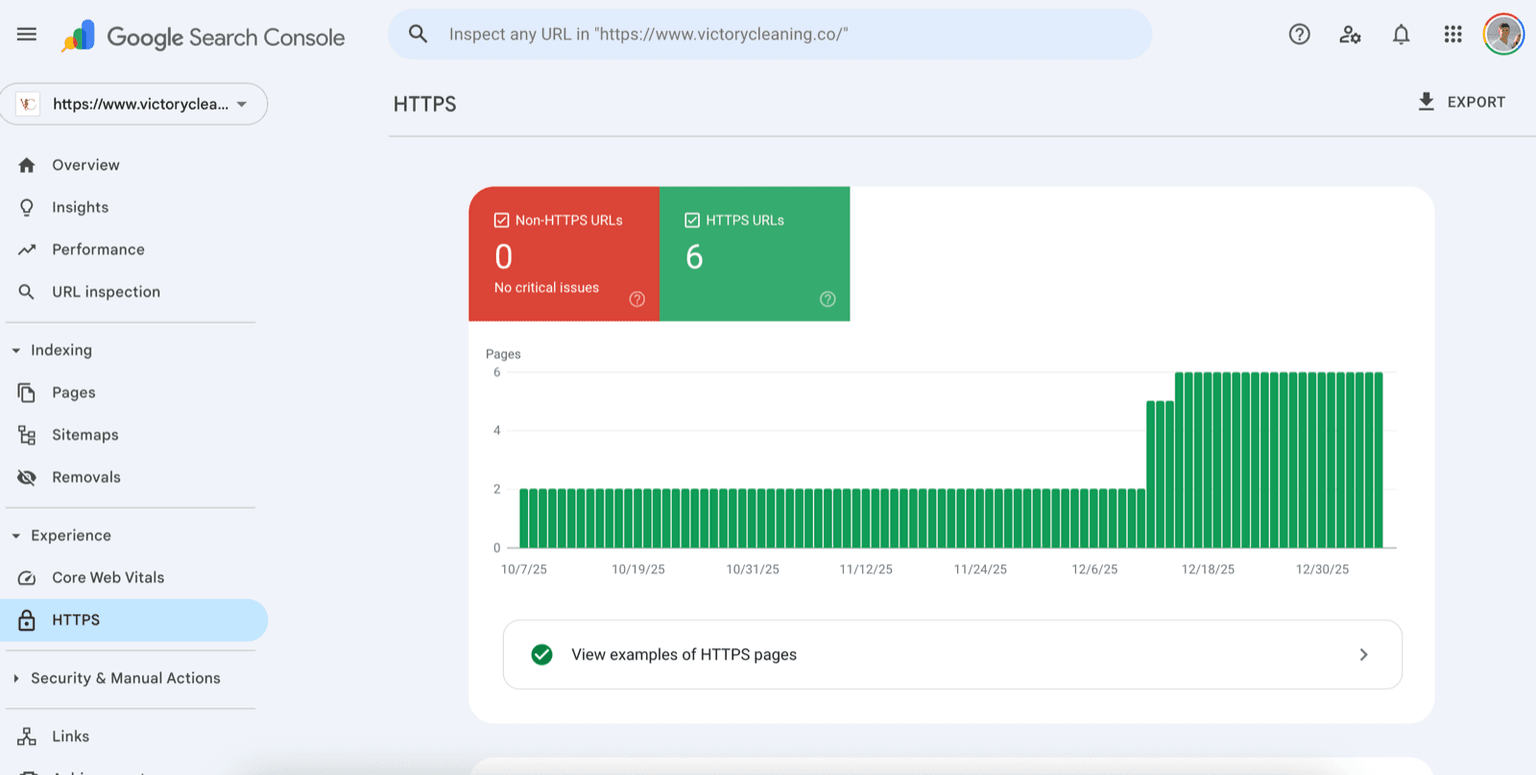Open the Performance report
1536x775 pixels.
[x=98, y=250]
